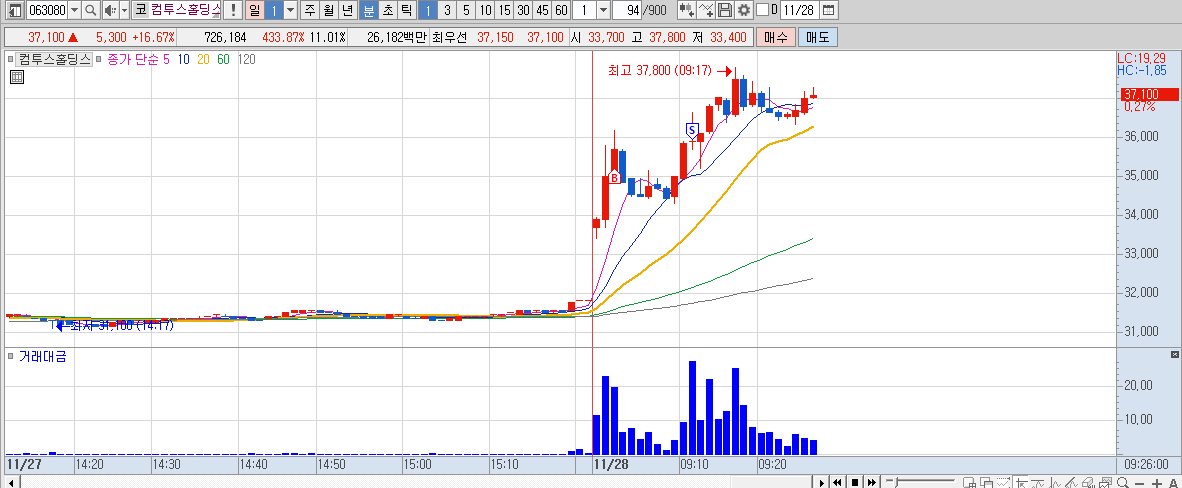The height and width of the screenshot is (488, 1182).
Task: Click the data table grid icon
Action: click(17, 76)
